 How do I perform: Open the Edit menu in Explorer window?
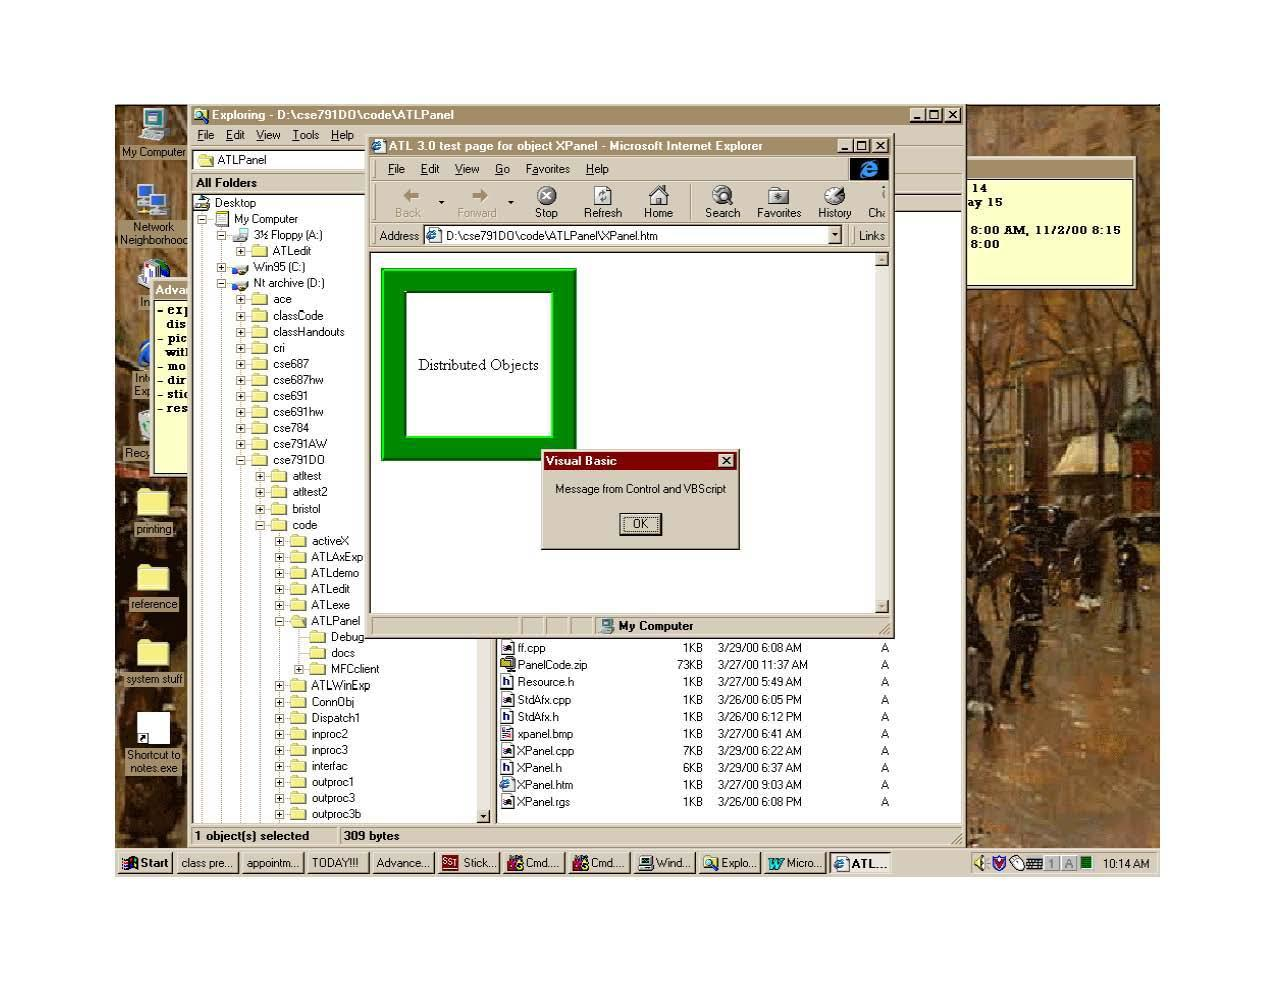click(235, 135)
